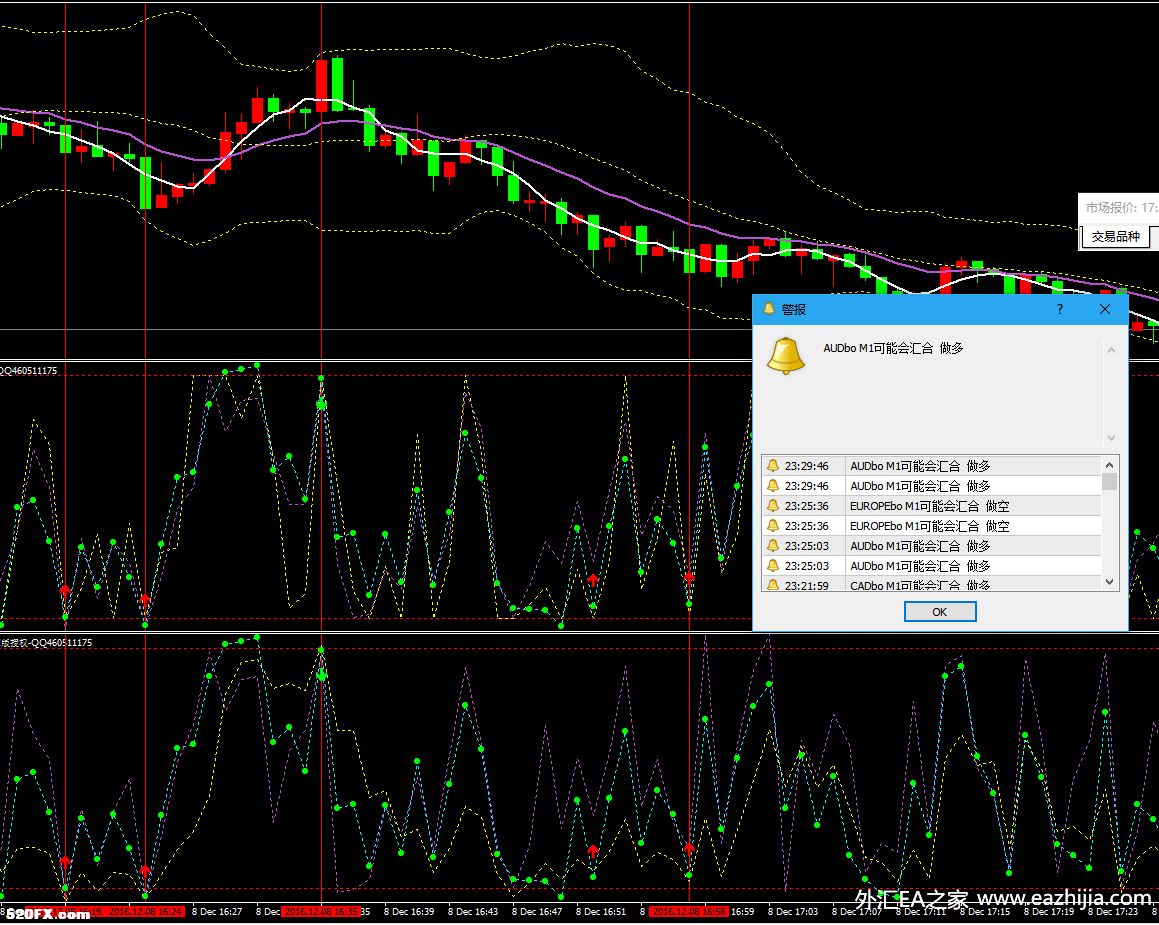Click the small bell icon in 警报 title bar

click(769, 308)
